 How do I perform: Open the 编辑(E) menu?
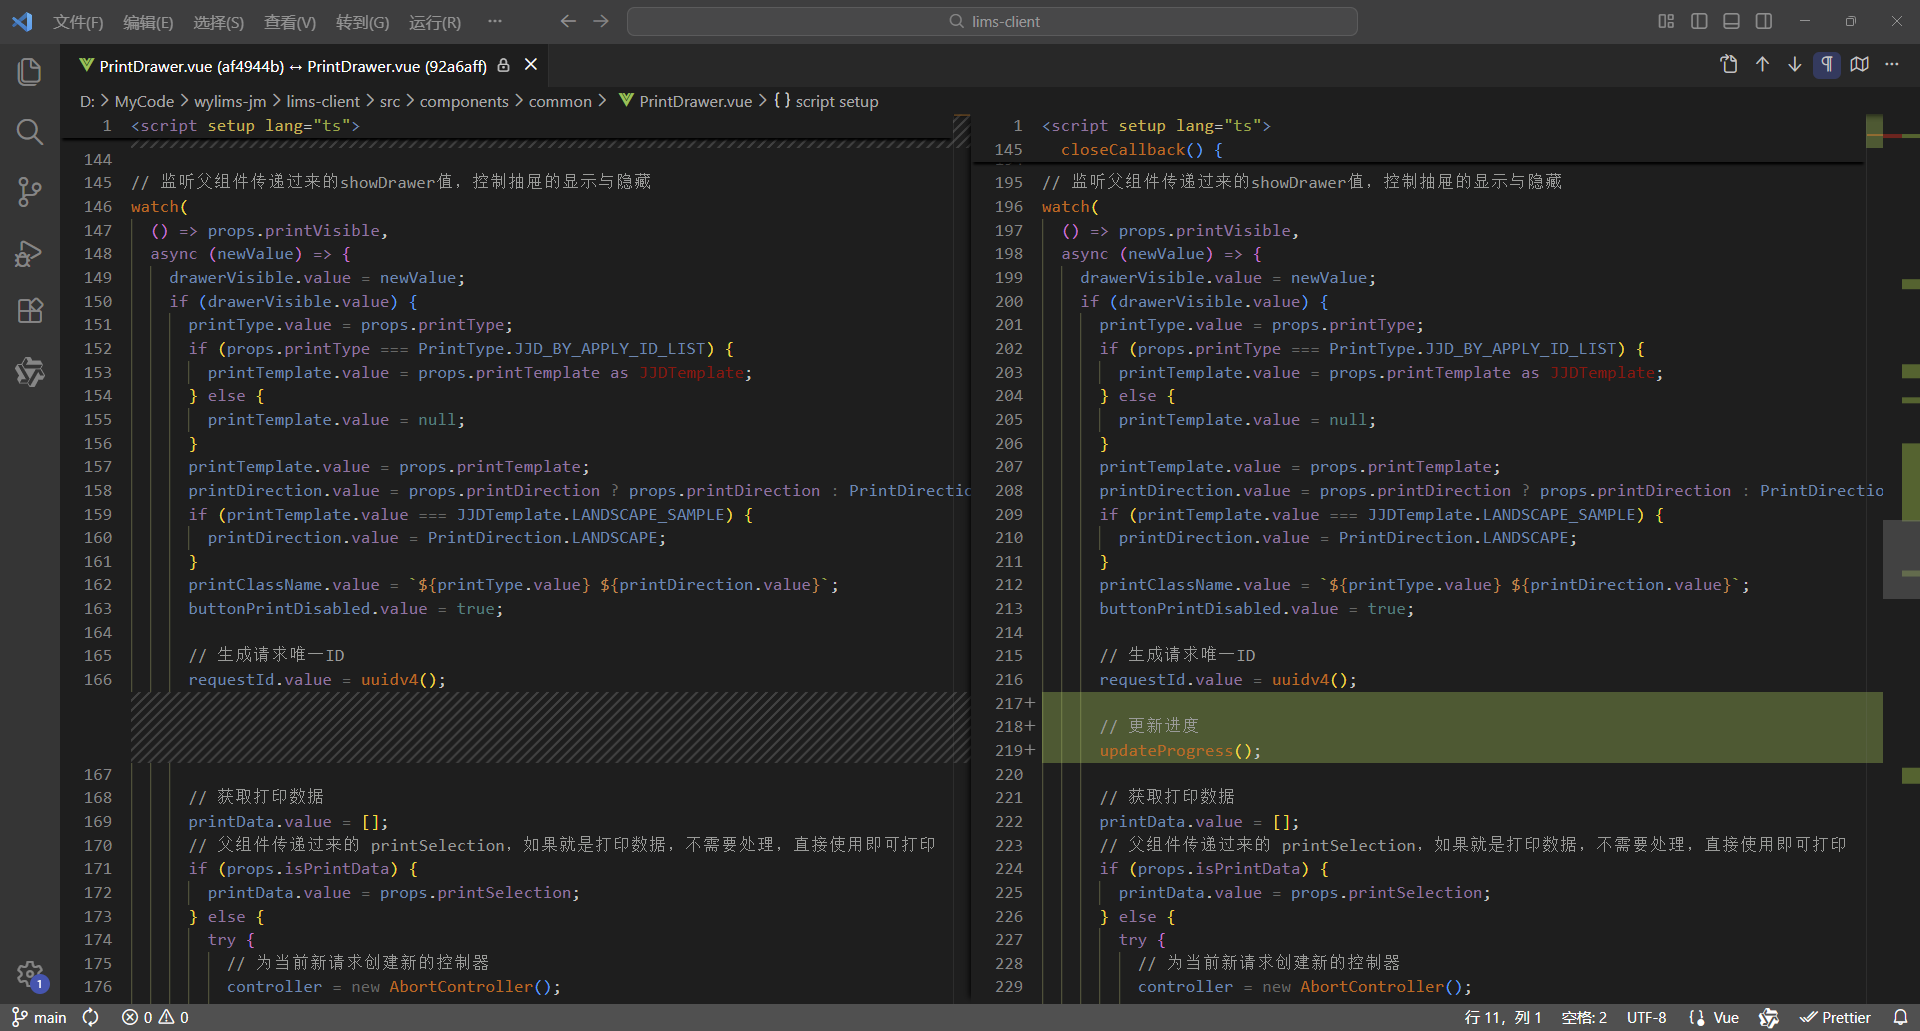(148, 22)
